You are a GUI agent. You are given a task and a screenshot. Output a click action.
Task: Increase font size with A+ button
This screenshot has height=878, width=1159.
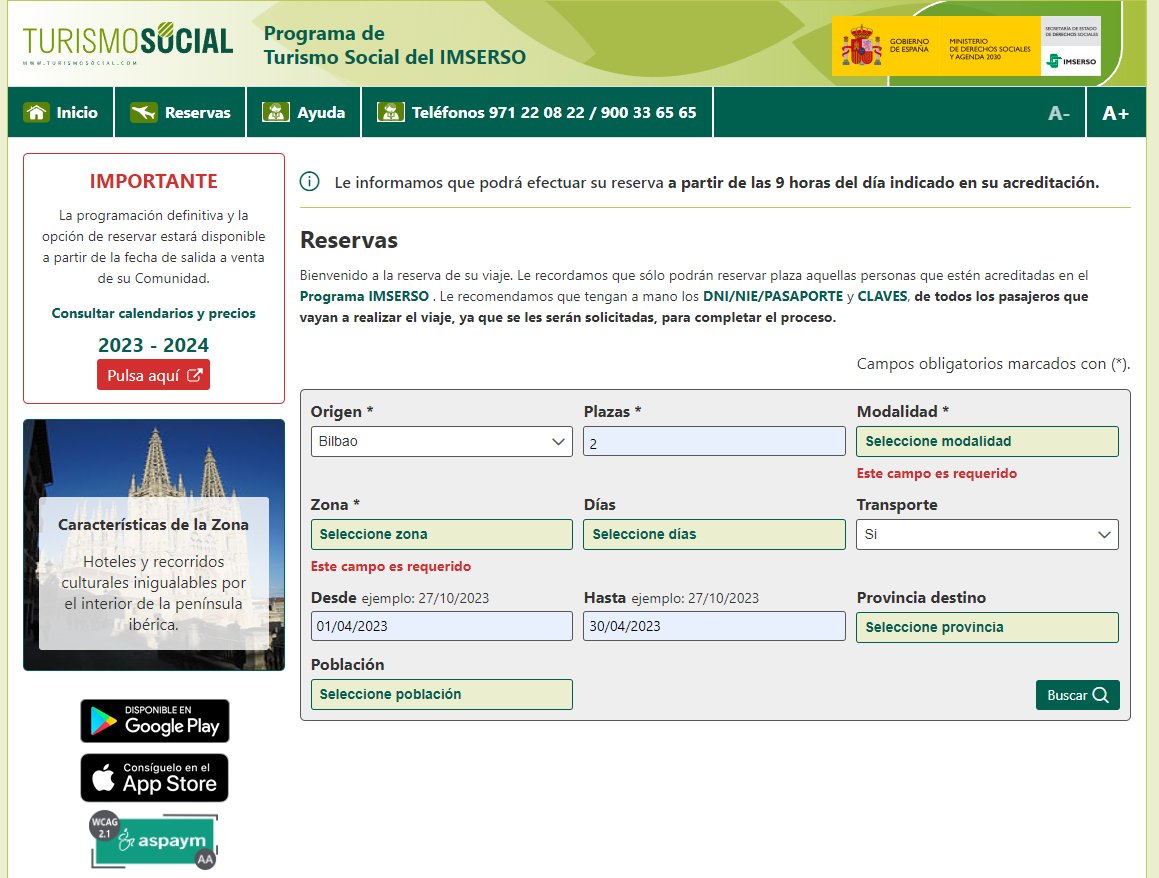pos(1115,113)
